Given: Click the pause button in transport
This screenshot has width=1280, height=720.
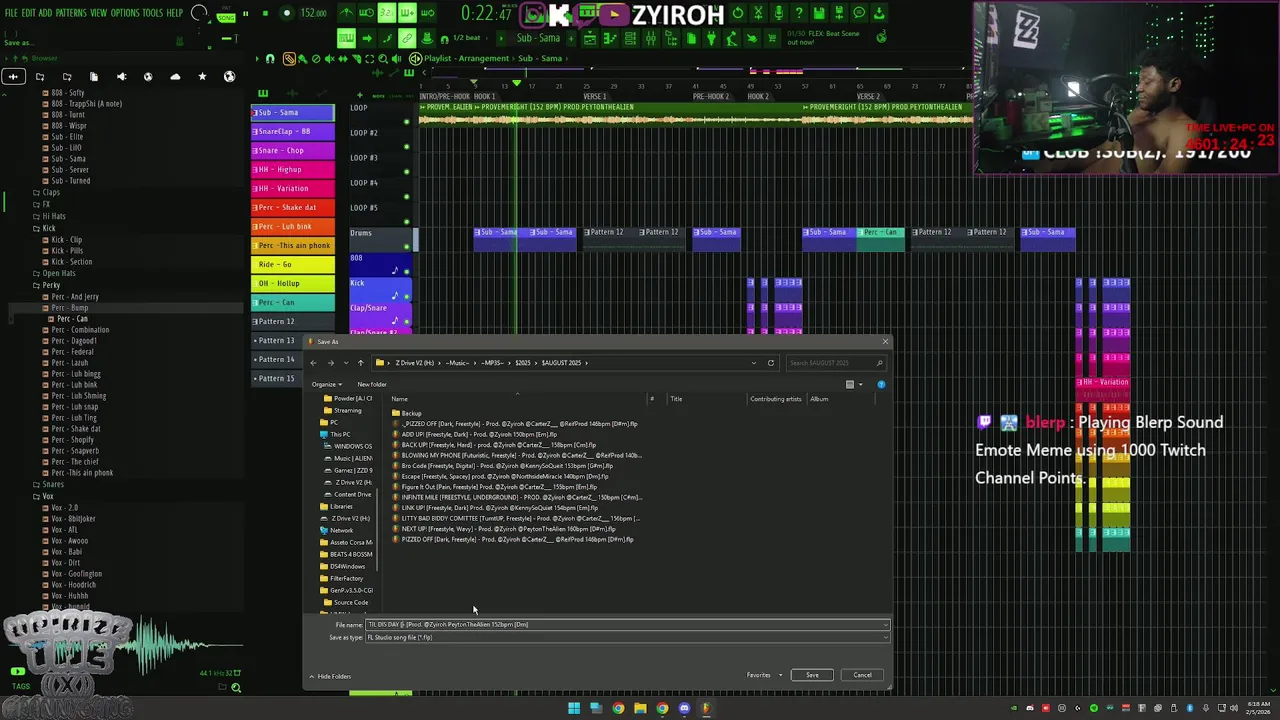Looking at the screenshot, I should 246,14.
